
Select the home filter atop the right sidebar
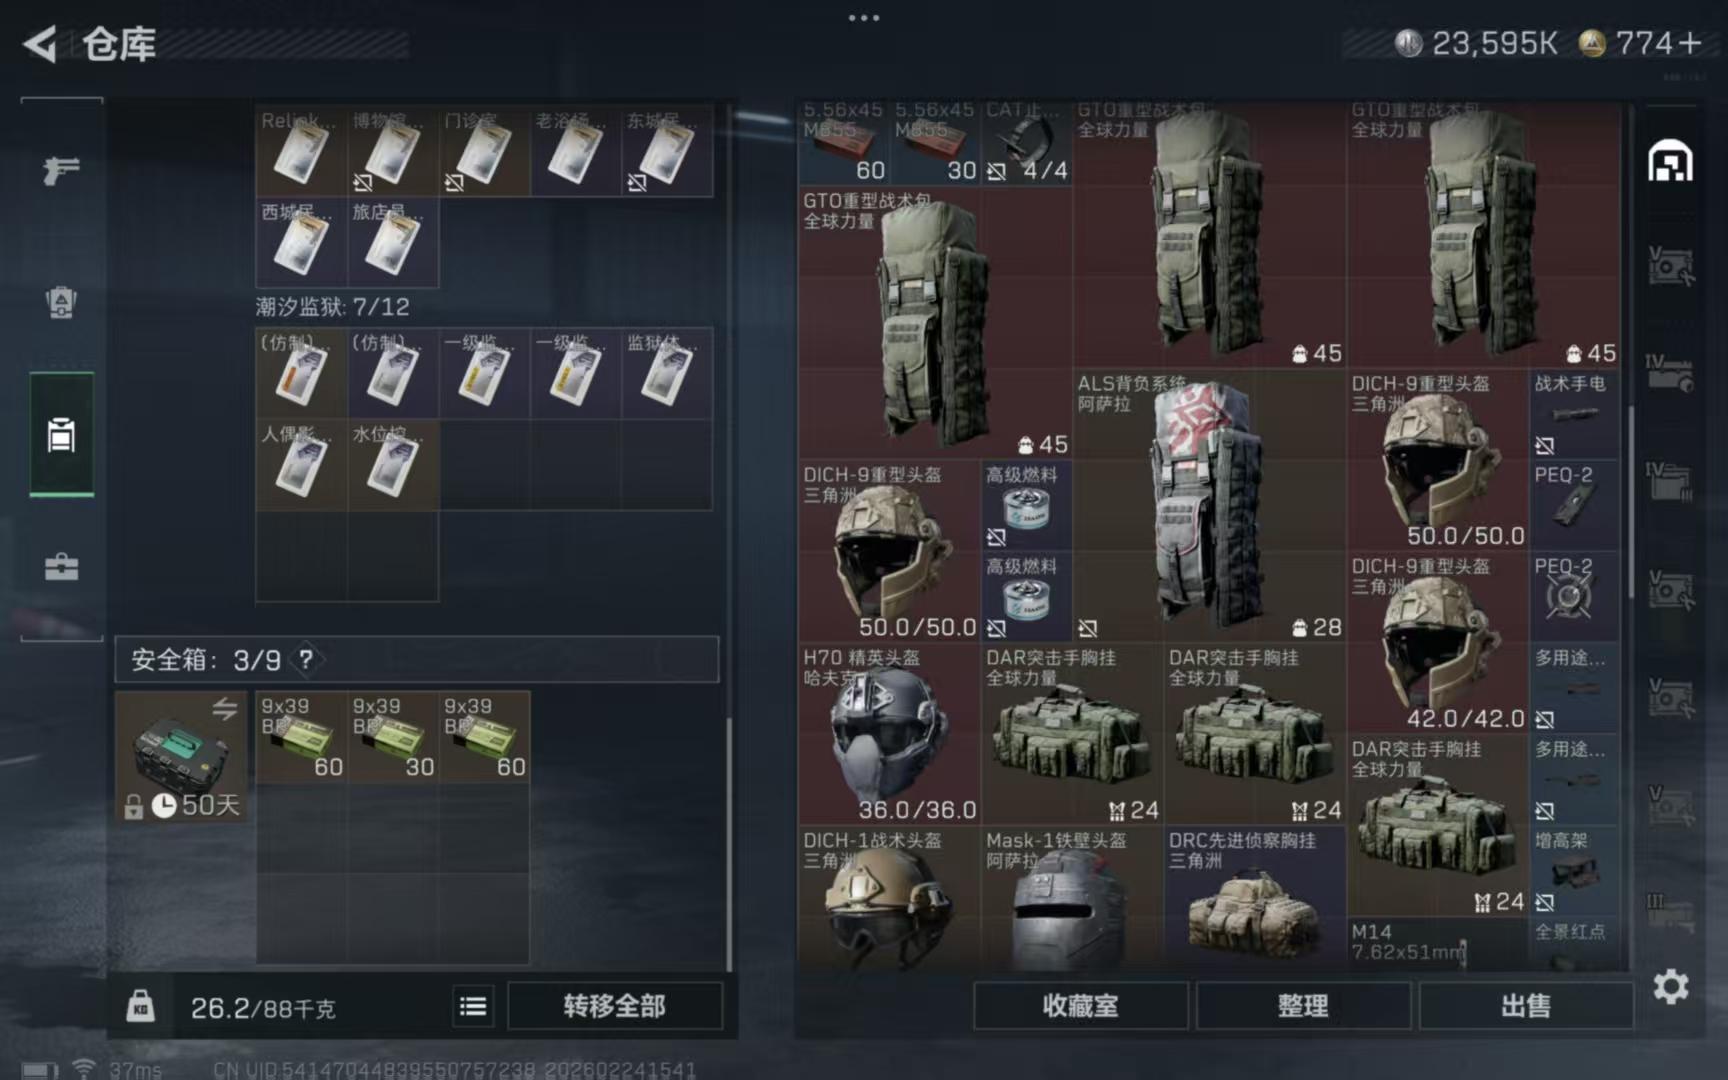[1670, 161]
